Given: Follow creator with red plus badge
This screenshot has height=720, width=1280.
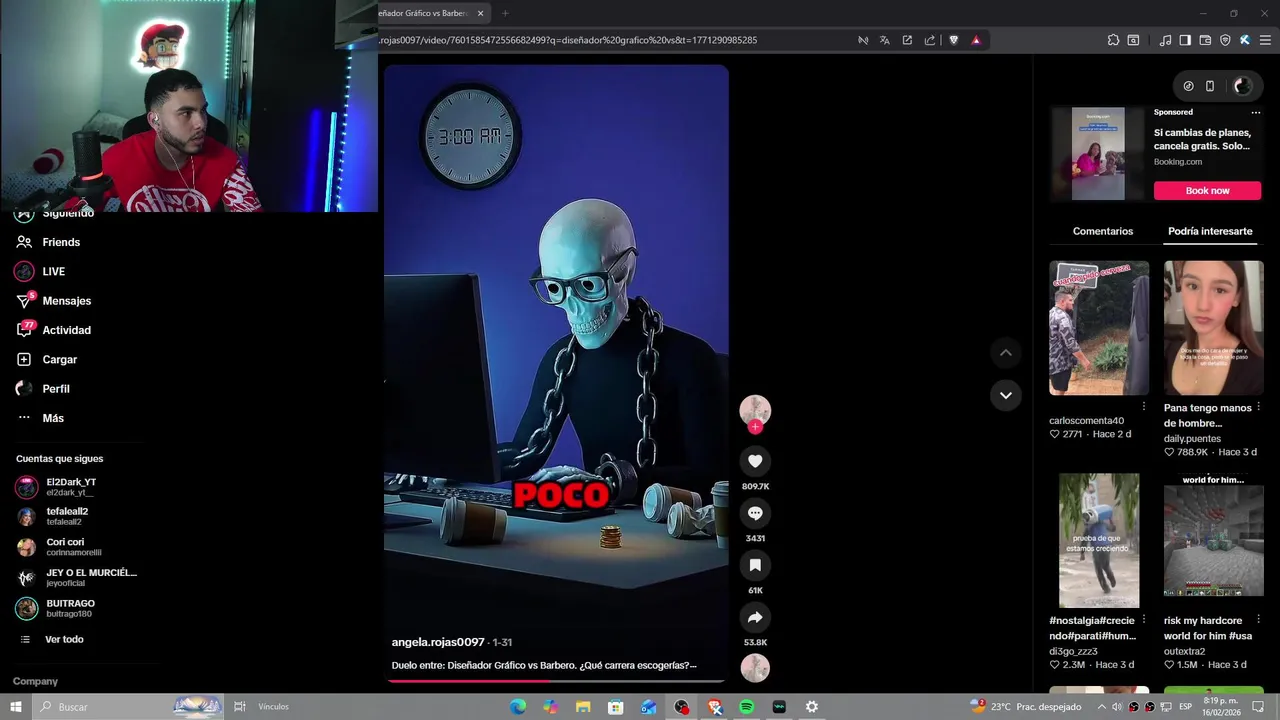Looking at the screenshot, I should tap(755, 427).
